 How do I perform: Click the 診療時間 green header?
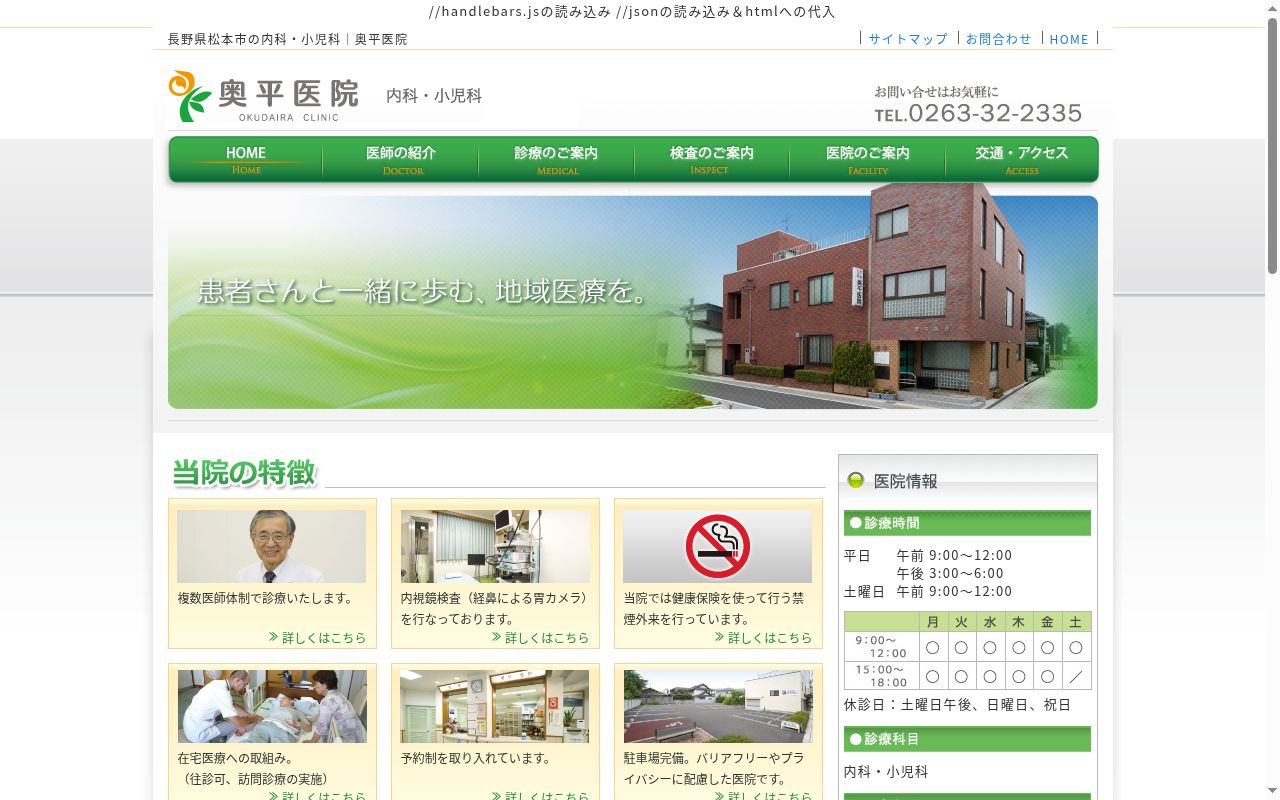tap(967, 523)
